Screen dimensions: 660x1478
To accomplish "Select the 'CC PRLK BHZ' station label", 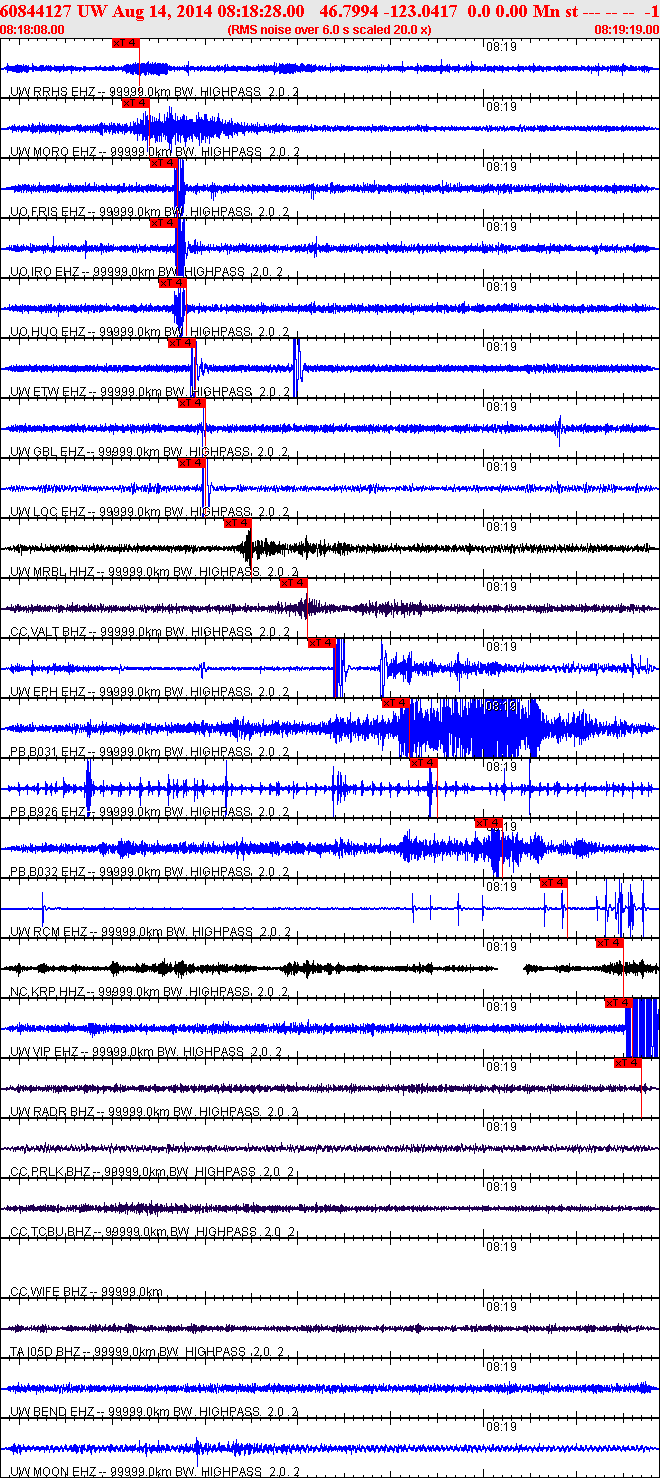I will pos(50,1172).
